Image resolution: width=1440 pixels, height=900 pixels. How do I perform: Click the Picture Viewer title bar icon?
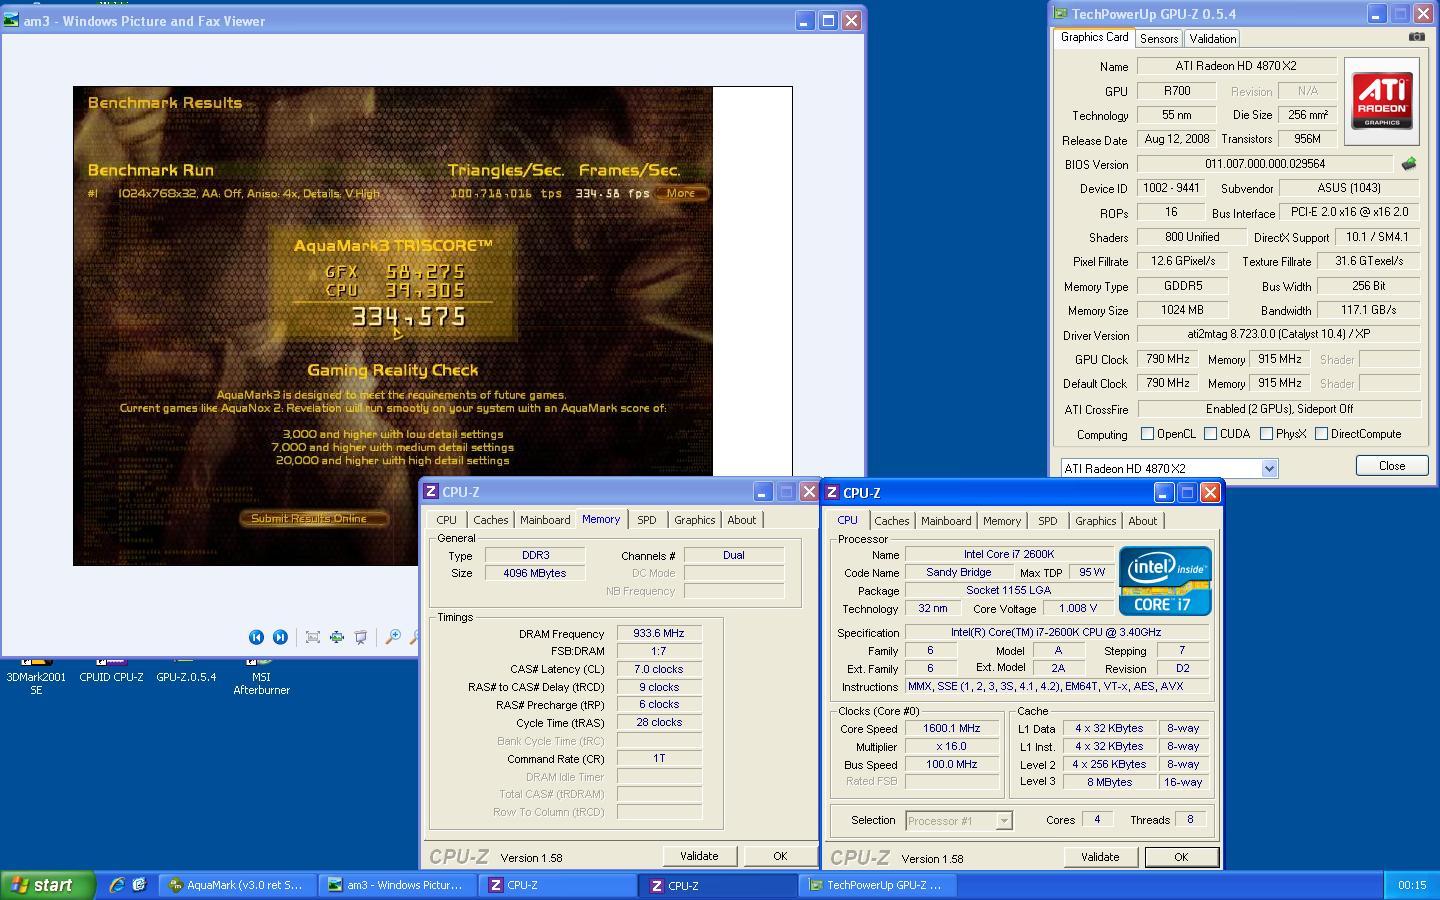pos(11,20)
